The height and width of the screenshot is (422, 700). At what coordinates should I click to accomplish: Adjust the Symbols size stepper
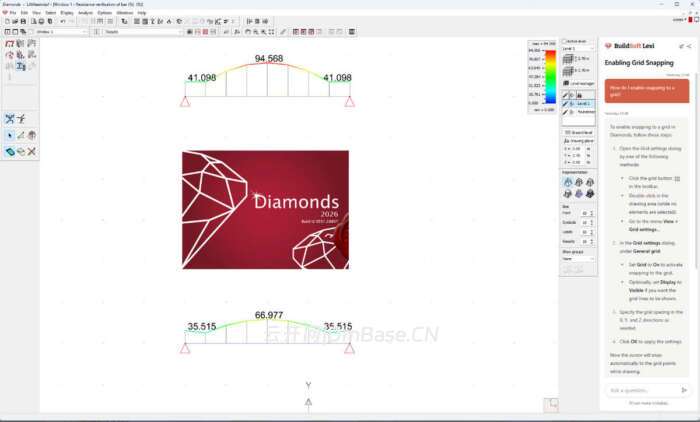coord(592,222)
